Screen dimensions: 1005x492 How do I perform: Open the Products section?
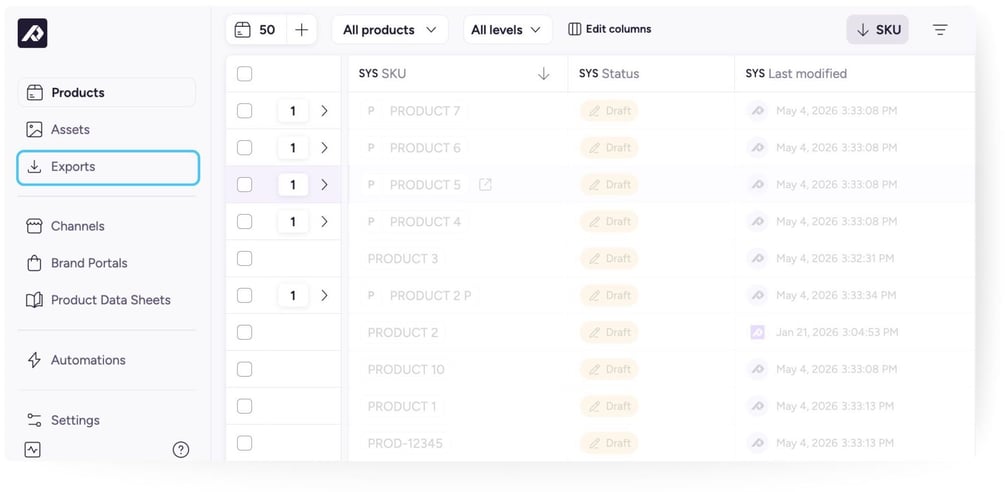106,92
